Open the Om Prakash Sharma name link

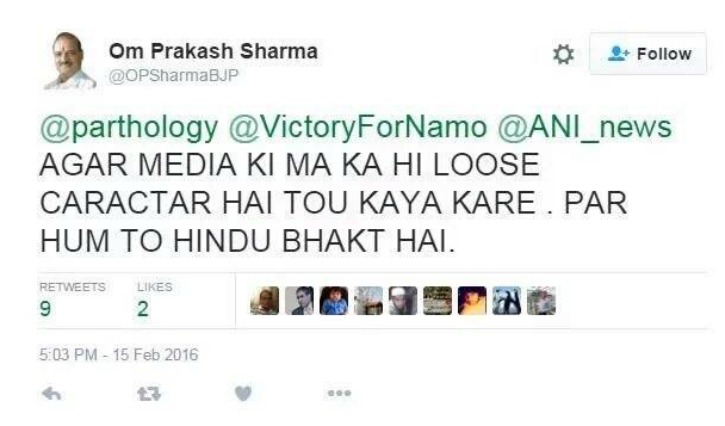coord(213,51)
